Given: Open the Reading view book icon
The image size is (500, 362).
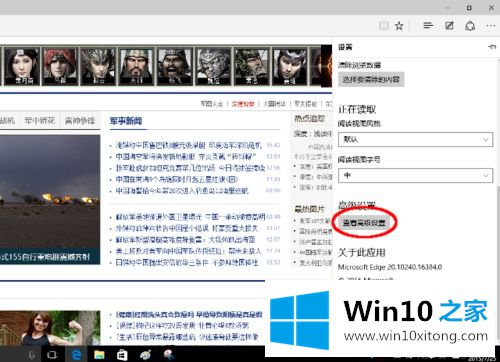Looking at the screenshot, I should (384, 26).
